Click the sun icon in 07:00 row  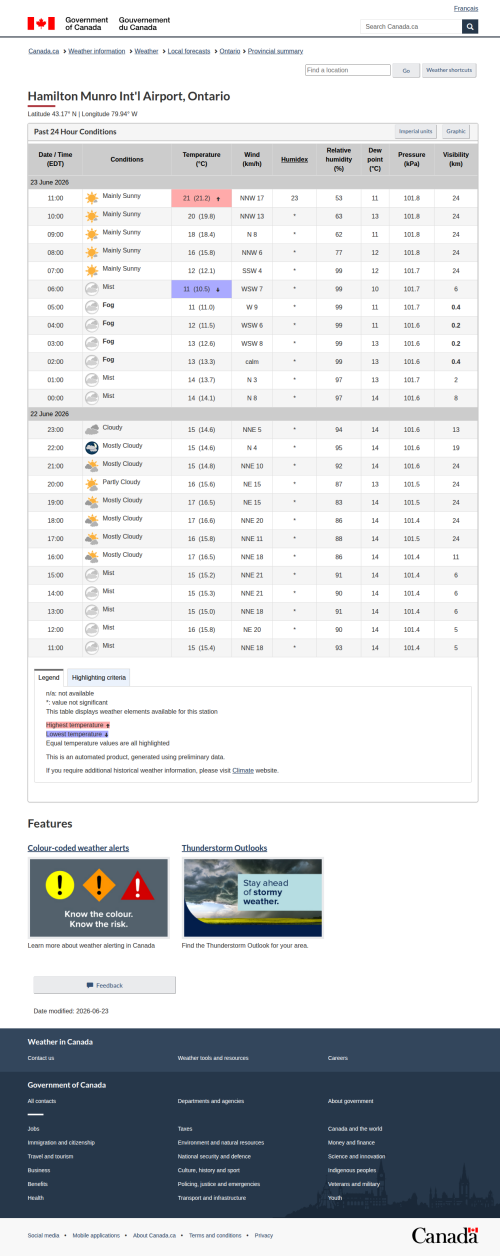[92, 270]
